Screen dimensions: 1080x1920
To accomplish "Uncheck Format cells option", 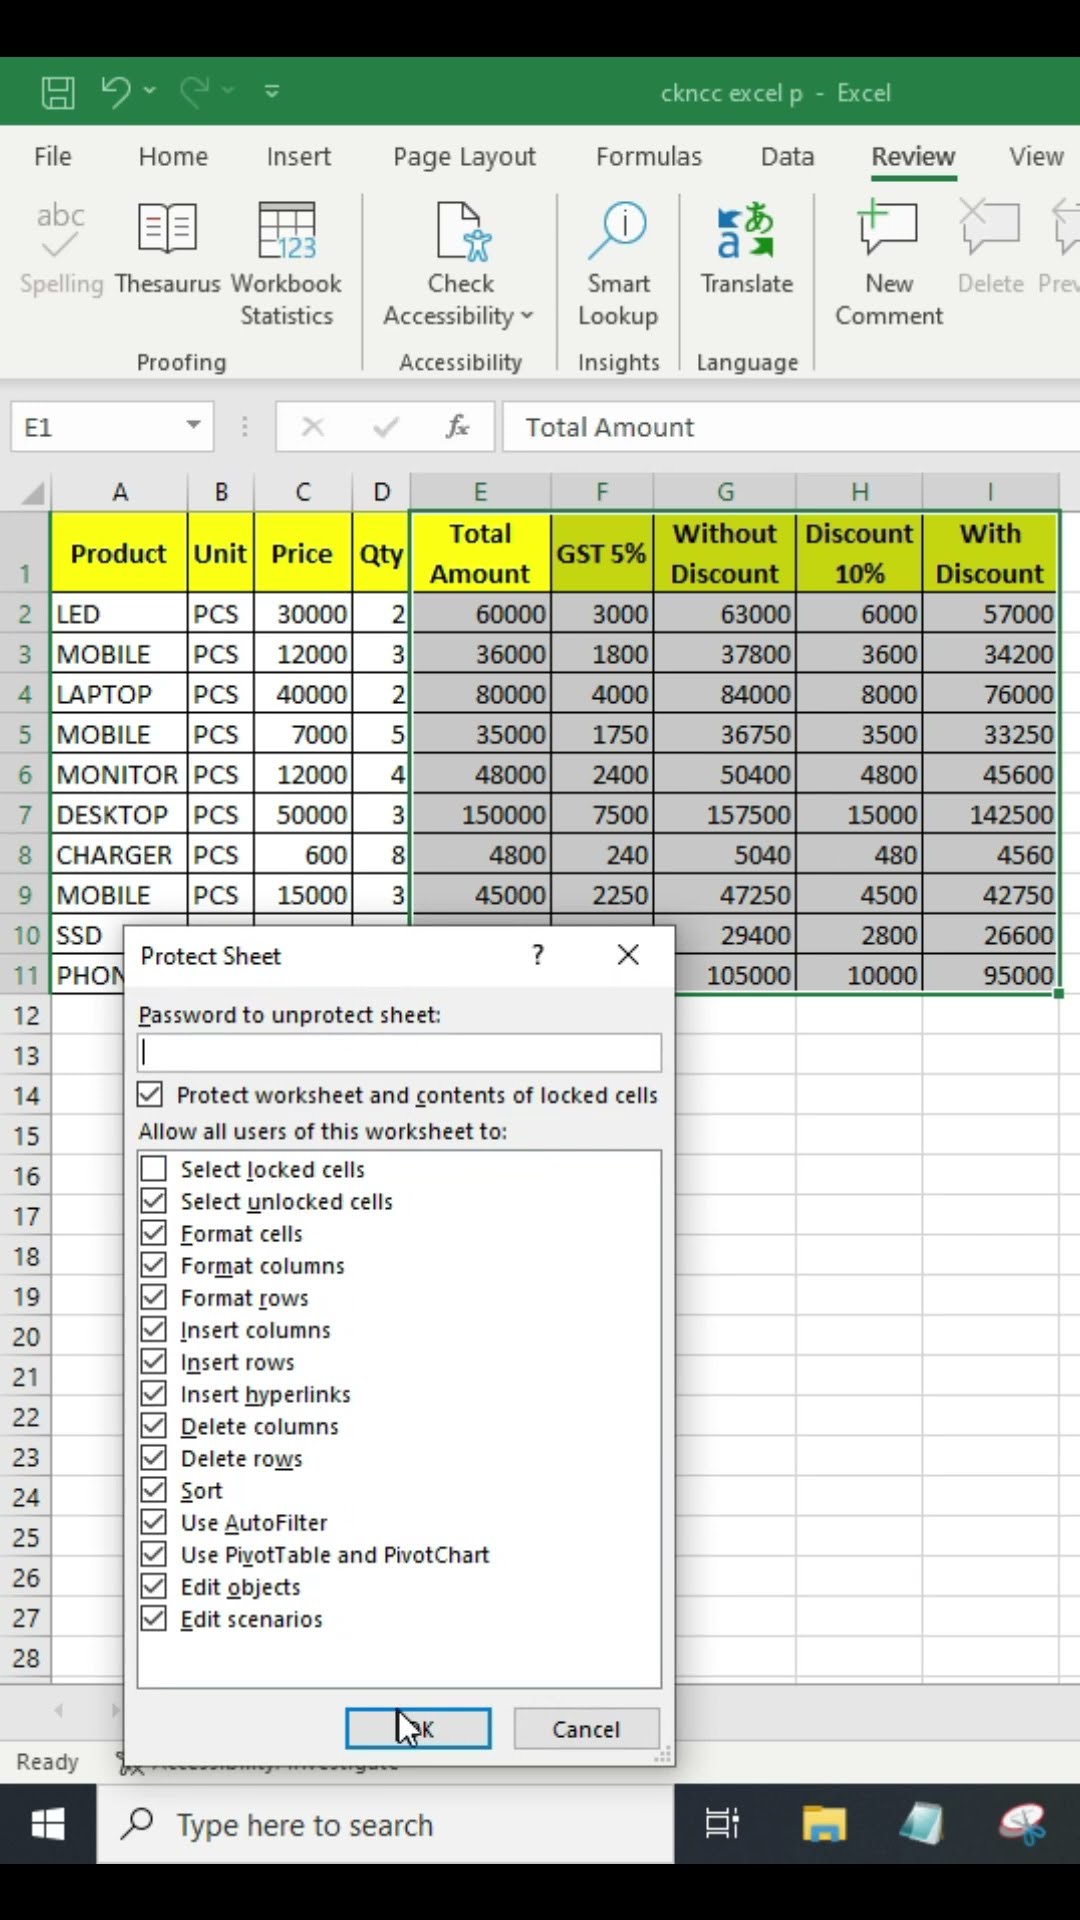I will [x=154, y=1233].
